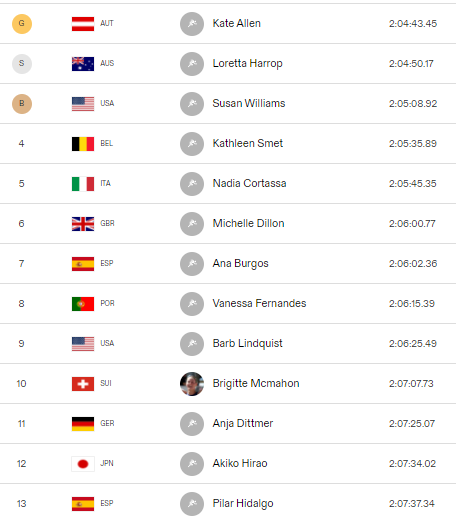Select Michelle Dillon's name

(x=248, y=223)
